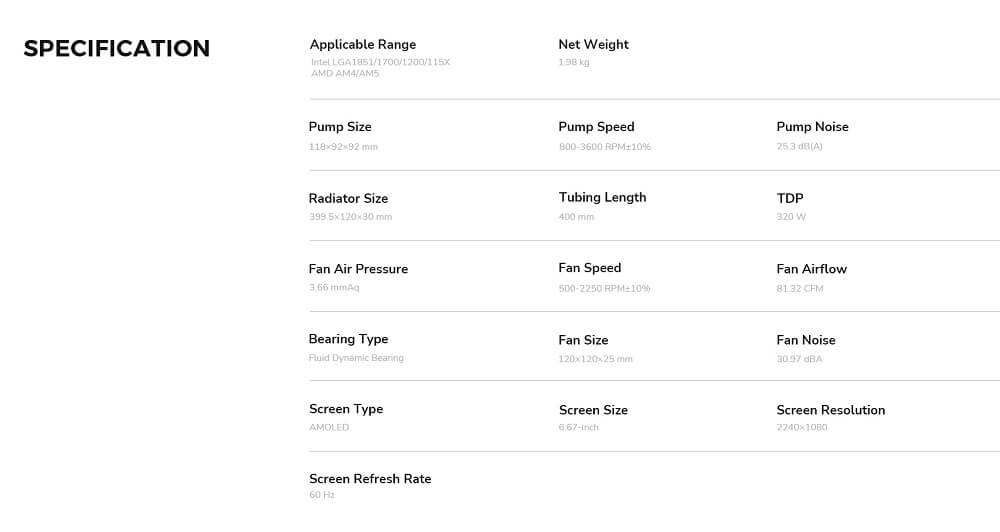Screen dimensions: 1000x532
Task: Click the Pump Noise label
Action: tap(812, 127)
